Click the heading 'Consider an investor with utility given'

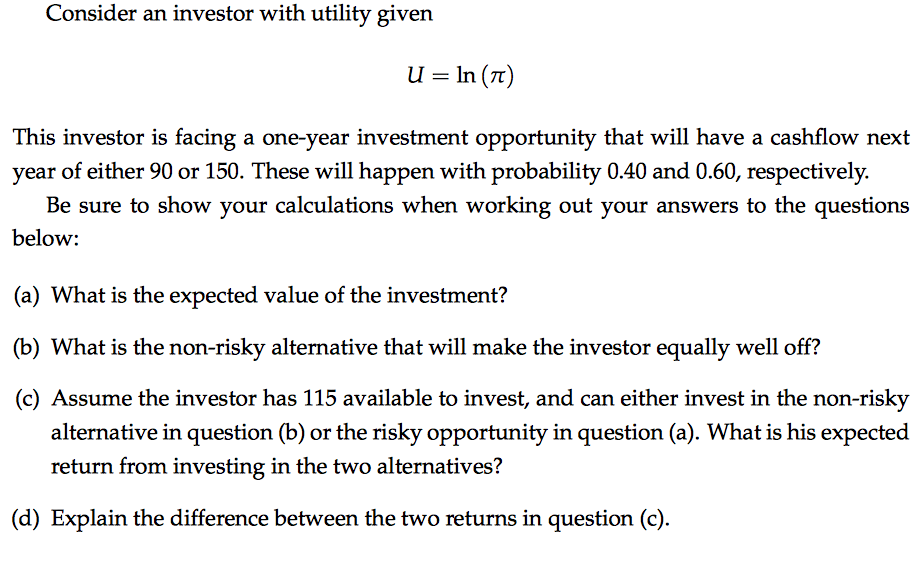click(239, 14)
